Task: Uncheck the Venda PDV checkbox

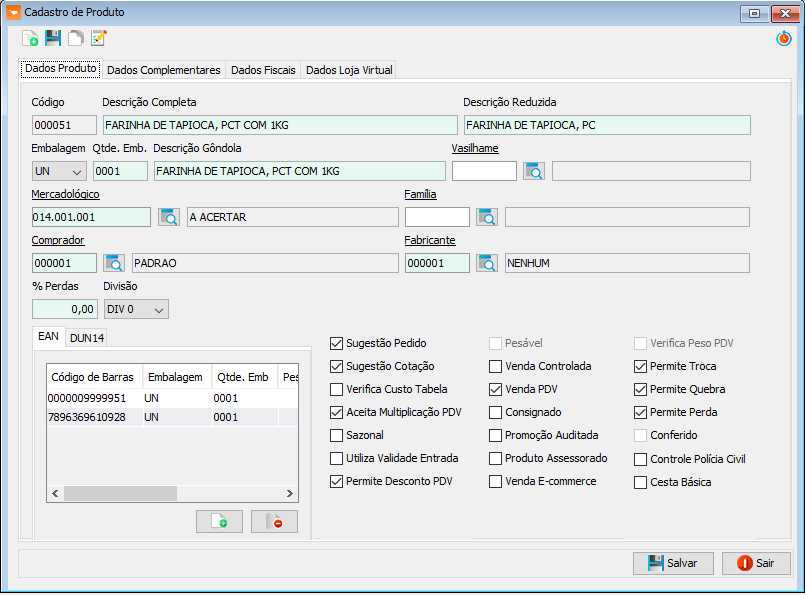Action: tap(495, 390)
